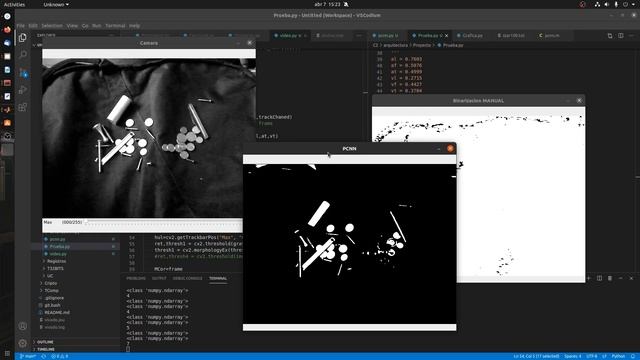Click the open changes icon in editor toolbar
This screenshot has width=640, height=360.
click(610, 36)
